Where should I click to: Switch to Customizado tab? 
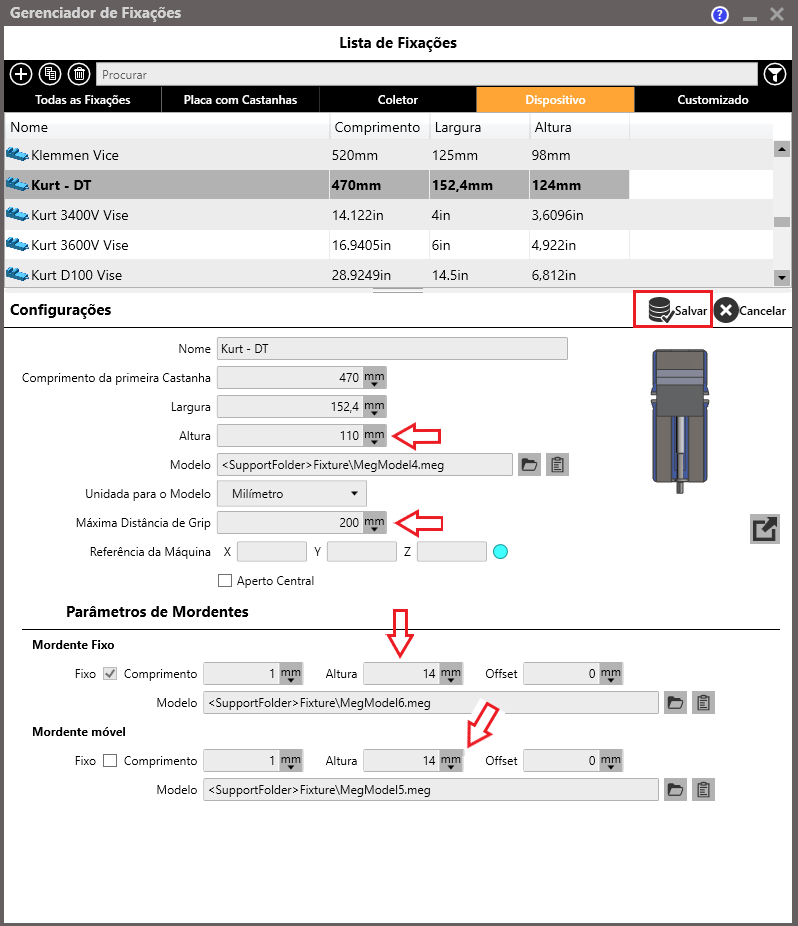[x=713, y=100]
